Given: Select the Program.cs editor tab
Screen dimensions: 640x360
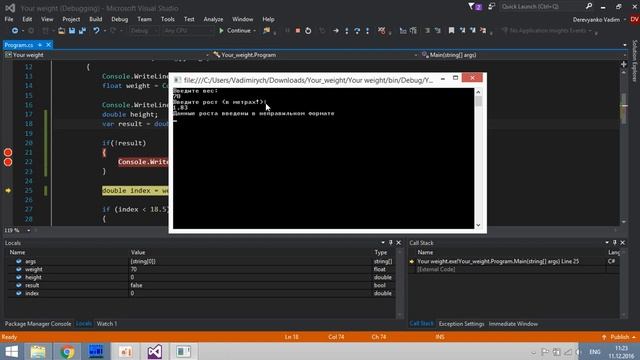Looking at the screenshot, I should (19, 45).
